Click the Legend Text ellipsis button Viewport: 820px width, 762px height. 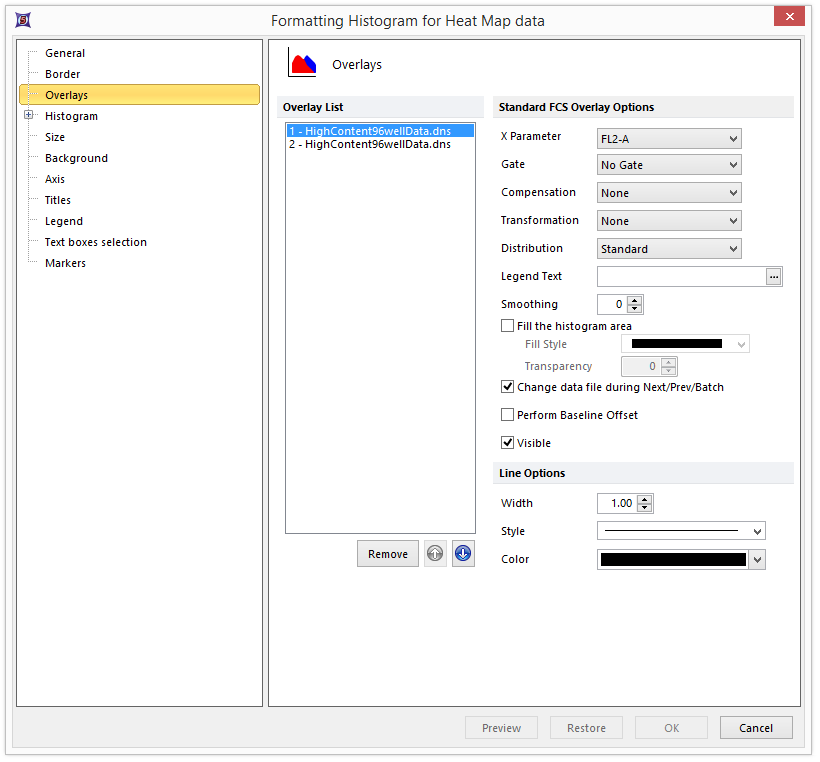(x=773, y=277)
